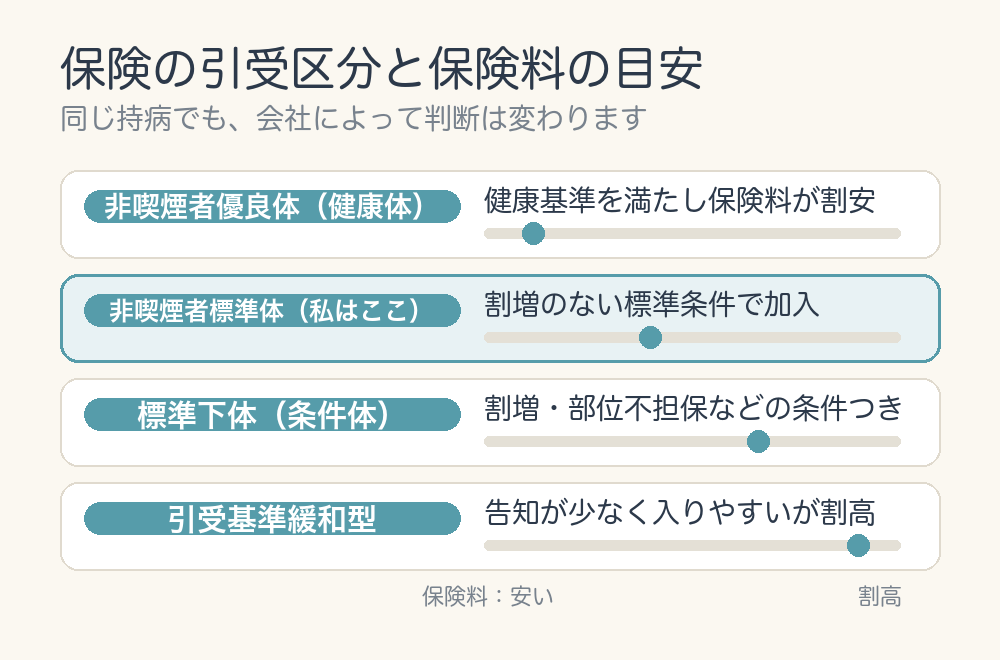This screenshot has height=660, width=1000.
Task: Click text 健康基準を満たし保険料が割安
Action: click(679, 201)
